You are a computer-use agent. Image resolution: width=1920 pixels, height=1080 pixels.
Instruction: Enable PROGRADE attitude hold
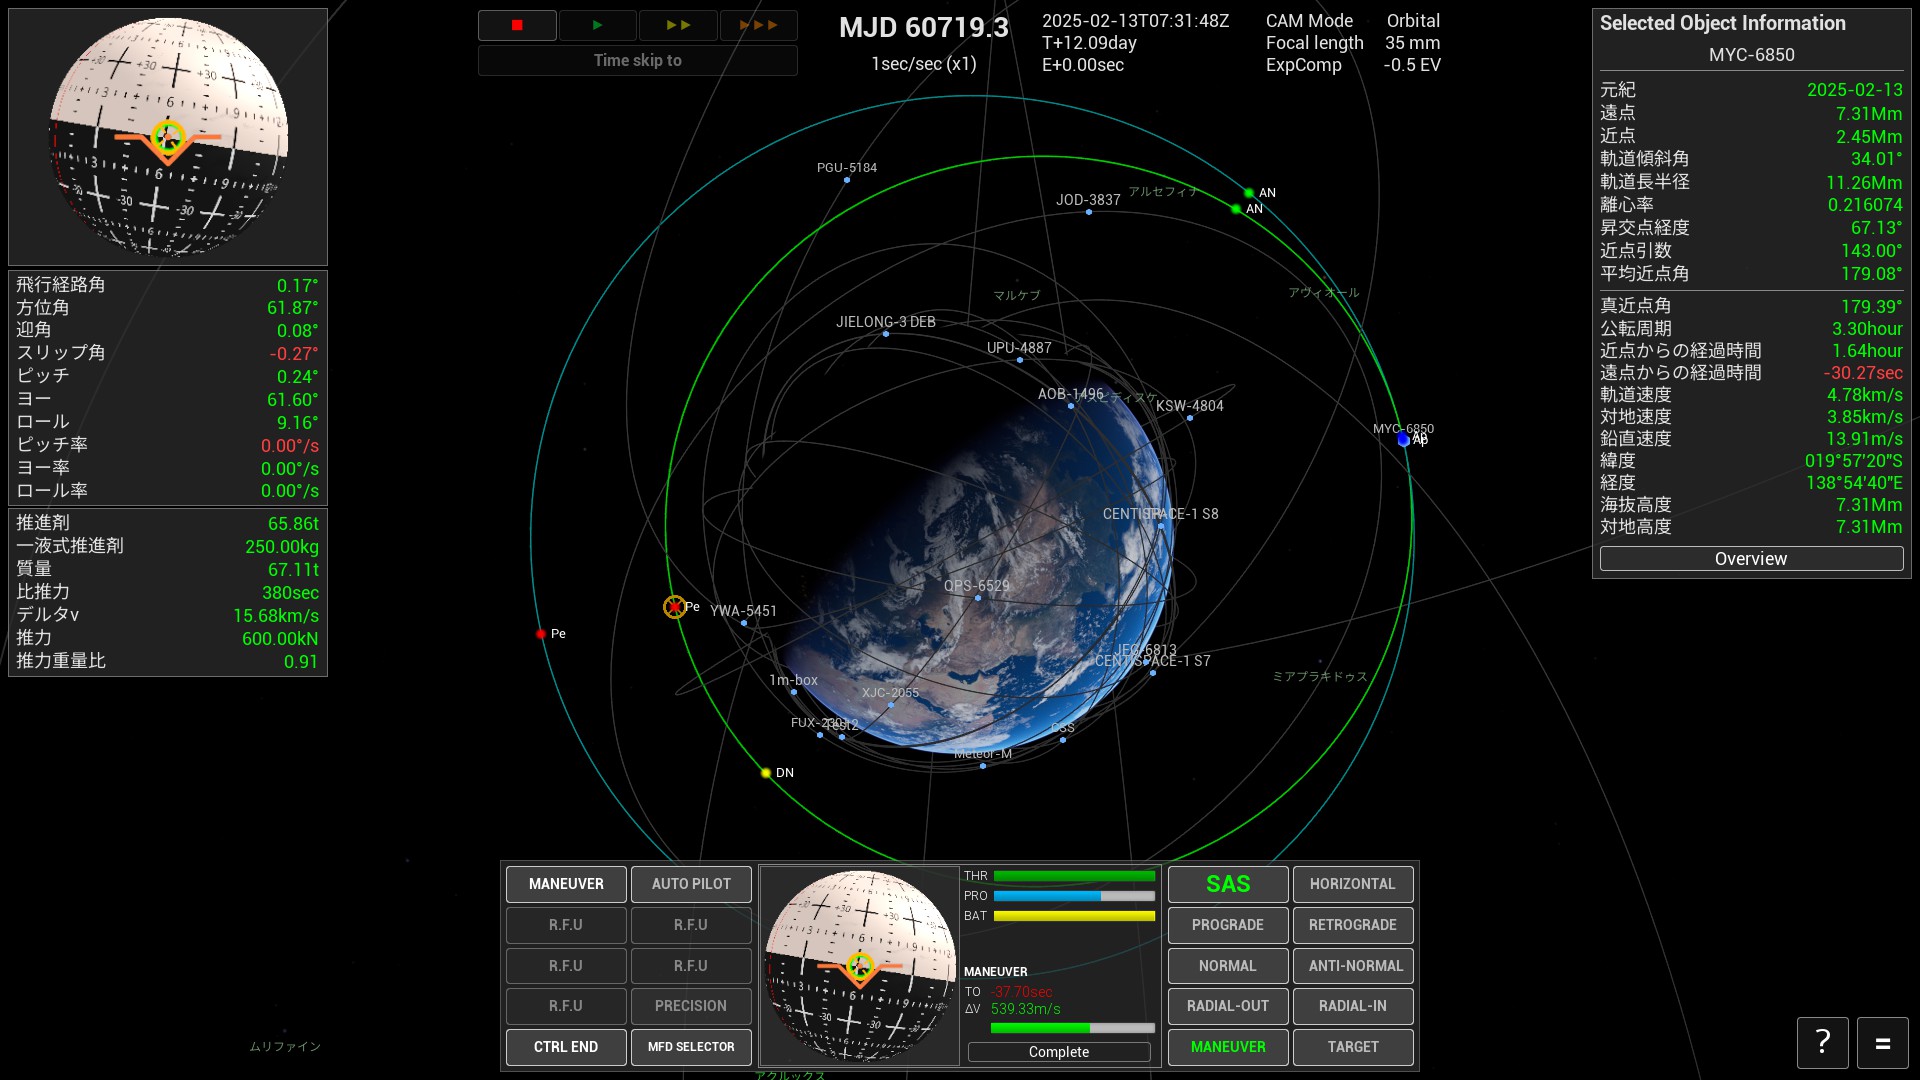[1227, 925]
